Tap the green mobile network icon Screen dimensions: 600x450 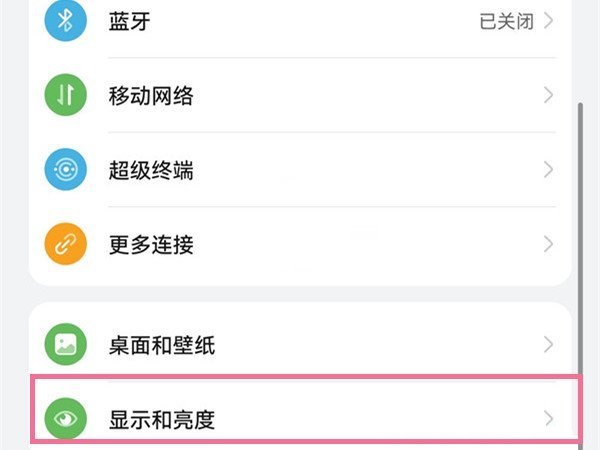coord(67,96)
